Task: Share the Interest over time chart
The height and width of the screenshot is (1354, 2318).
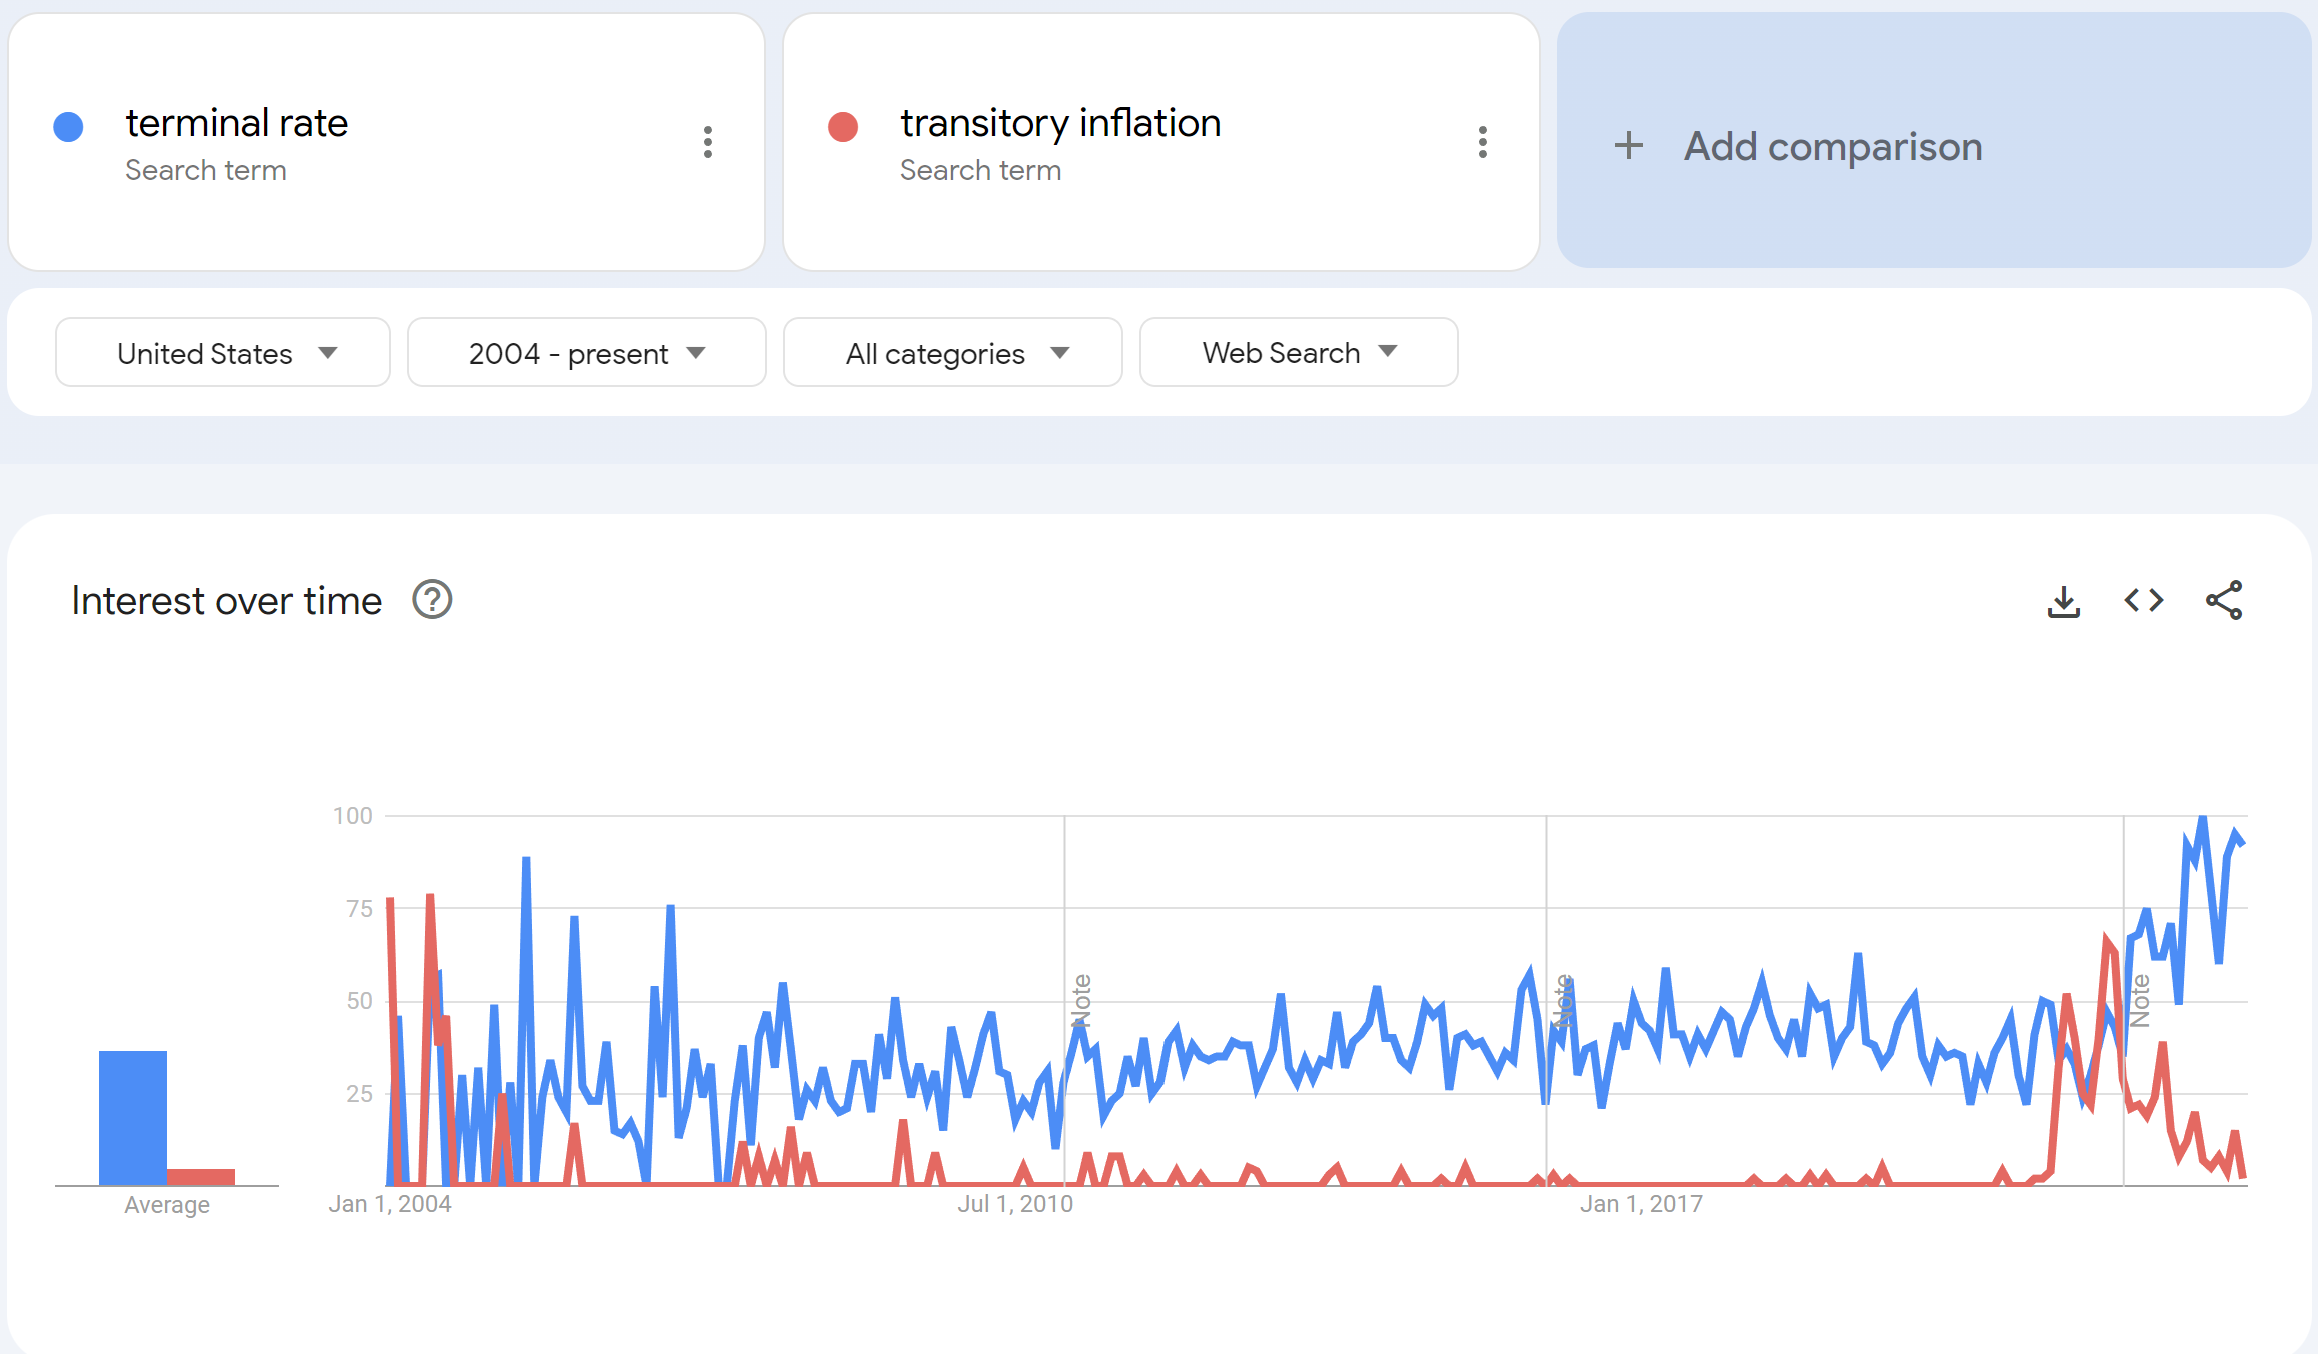Action: 2225,600
